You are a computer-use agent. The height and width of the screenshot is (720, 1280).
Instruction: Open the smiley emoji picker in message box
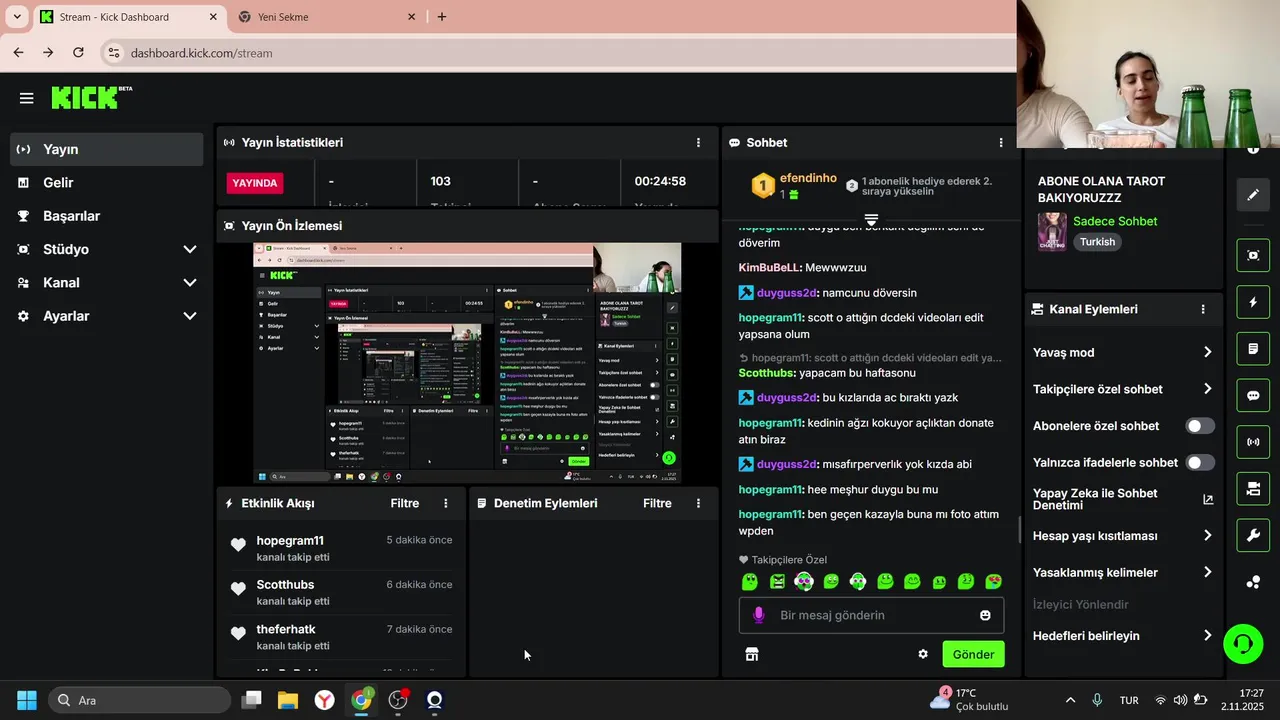985,615
